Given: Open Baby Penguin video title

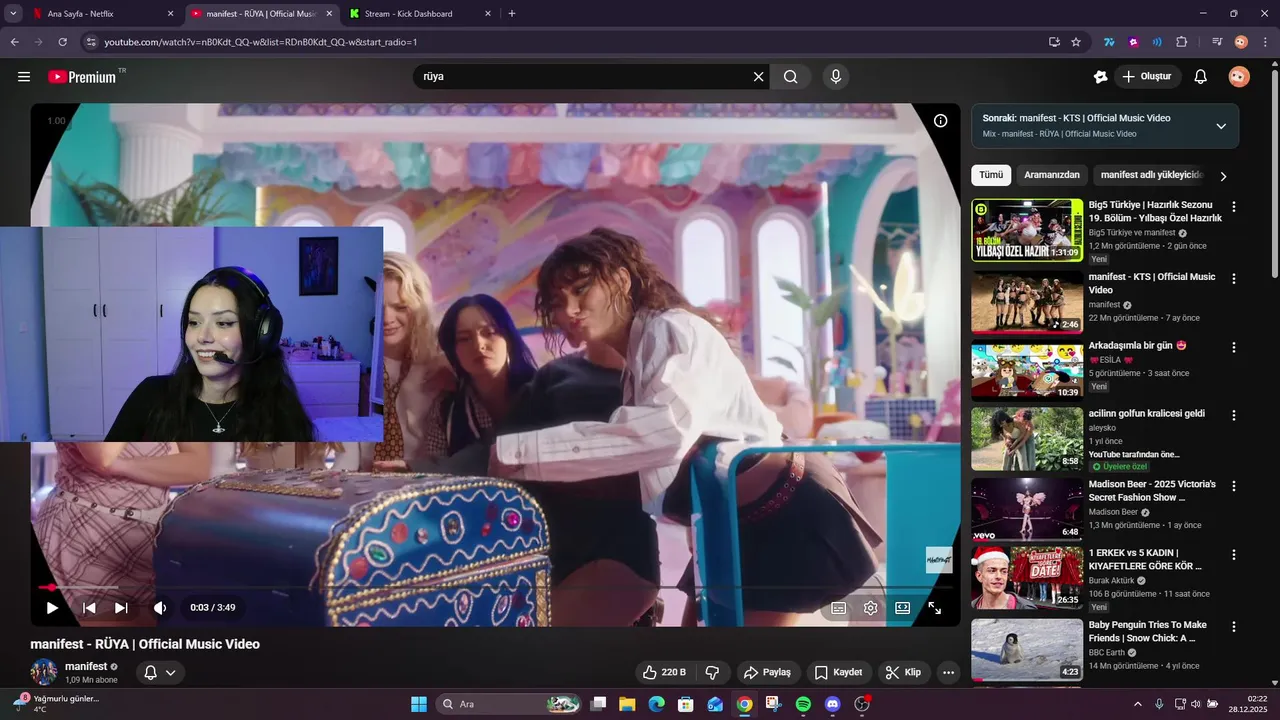Looking at the screenshot, I should (1147, 631).
